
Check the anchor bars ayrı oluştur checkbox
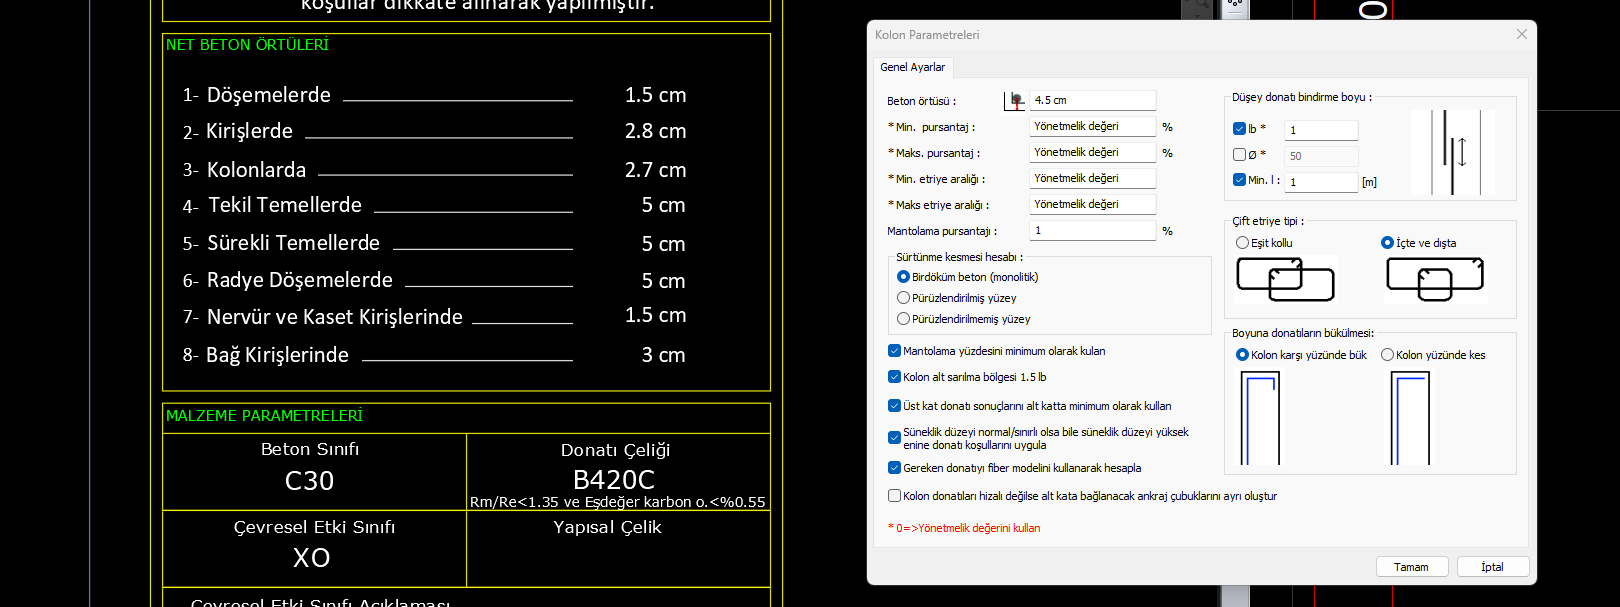894,496
